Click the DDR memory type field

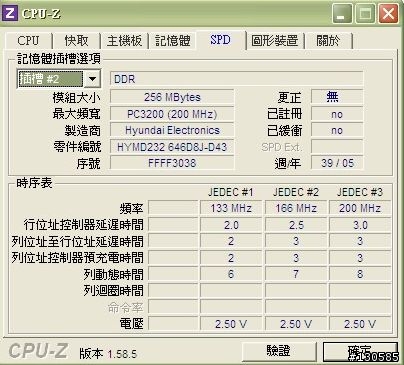click(236, 79)
